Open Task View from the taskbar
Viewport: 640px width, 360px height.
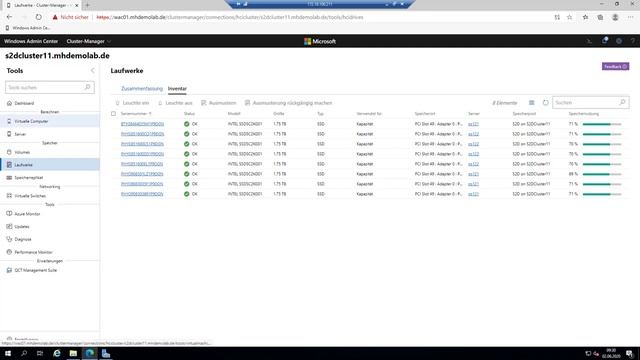tap(40, 353)
